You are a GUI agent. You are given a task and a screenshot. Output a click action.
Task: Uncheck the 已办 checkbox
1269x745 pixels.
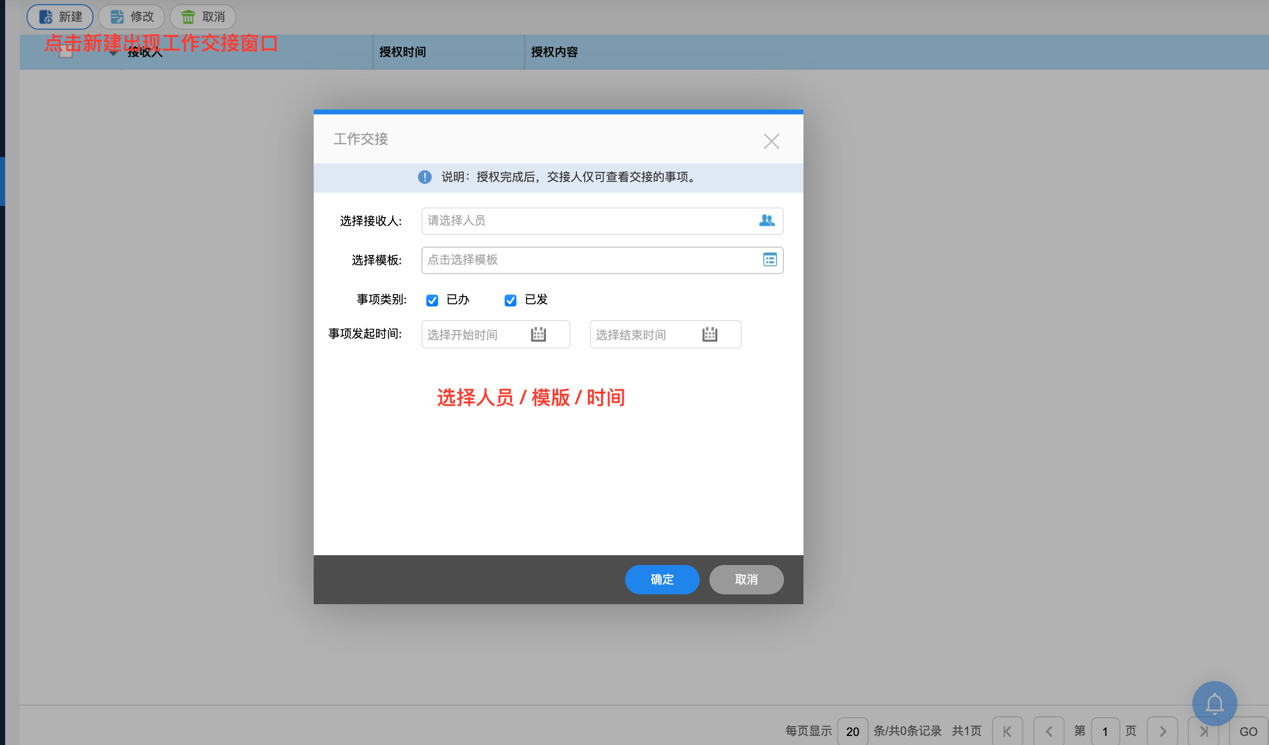[x=432, y=300]
